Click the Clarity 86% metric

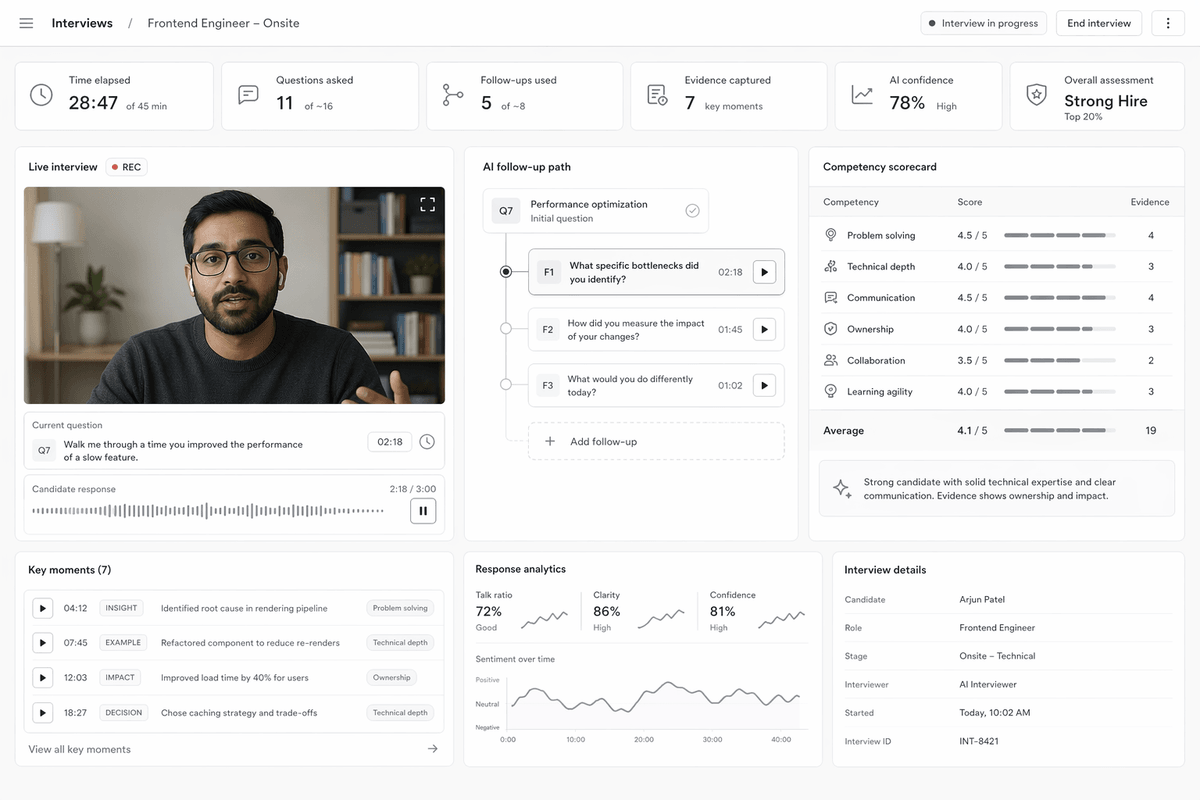607,611
